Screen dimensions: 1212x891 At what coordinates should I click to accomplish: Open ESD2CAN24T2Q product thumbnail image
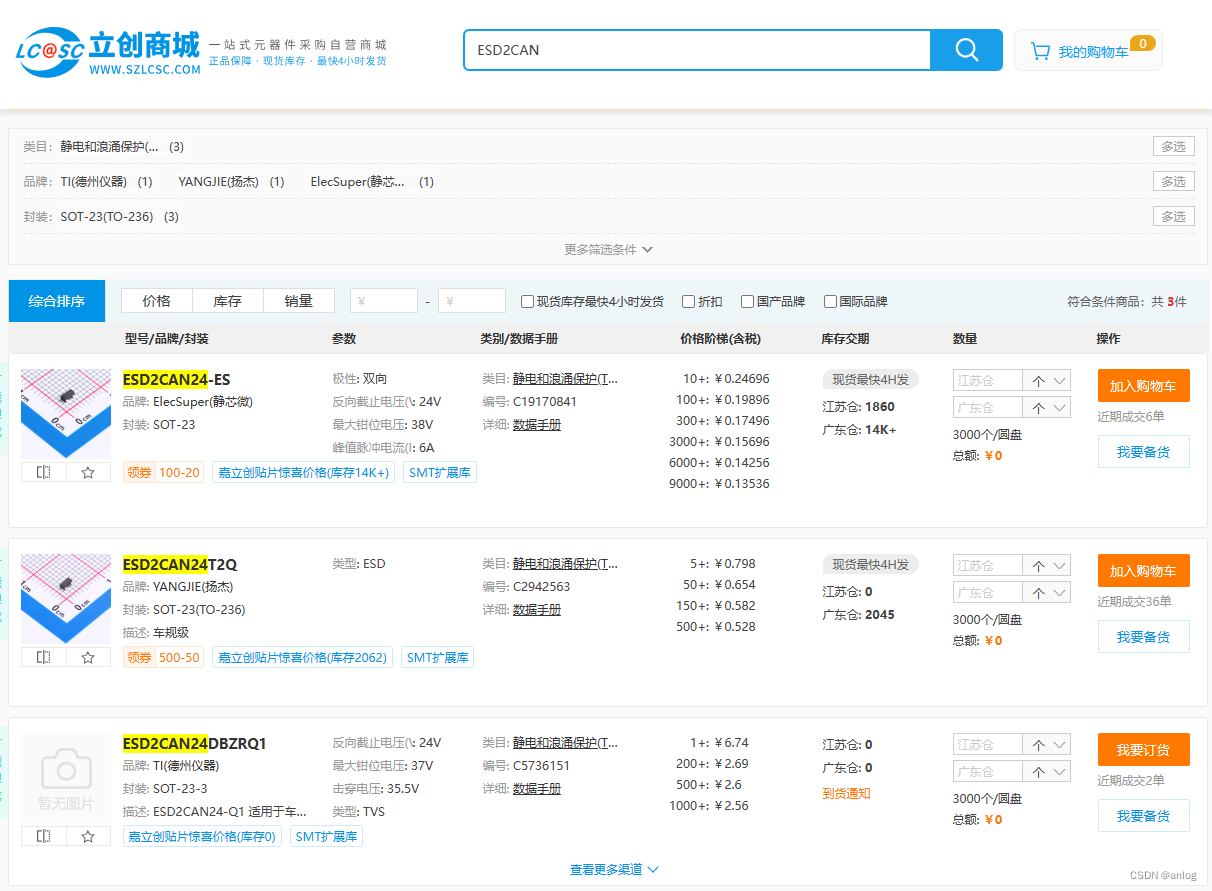point(66,599)
